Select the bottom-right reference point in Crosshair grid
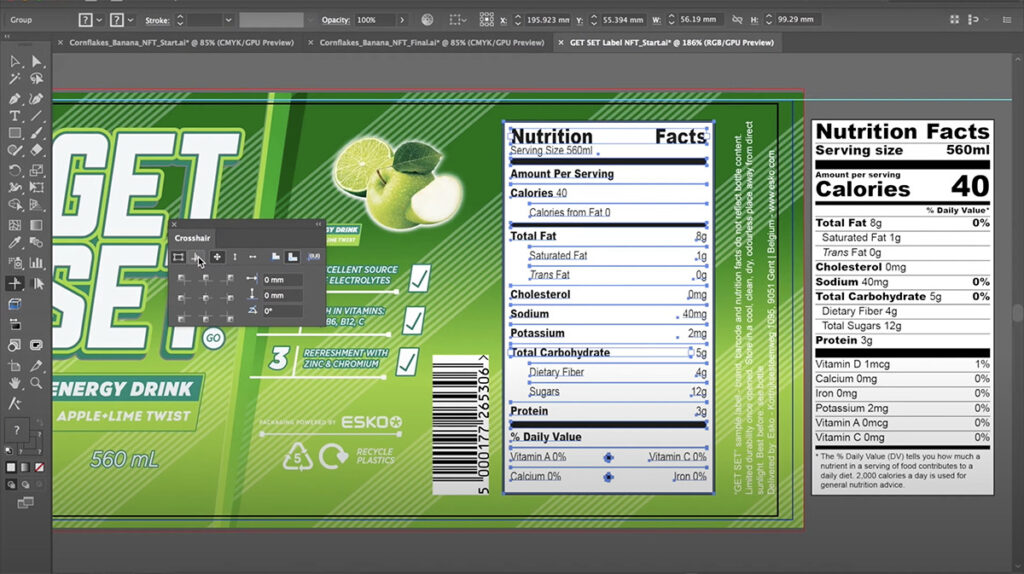Viewport: 1024px width, 574px height. coord(229,318)
